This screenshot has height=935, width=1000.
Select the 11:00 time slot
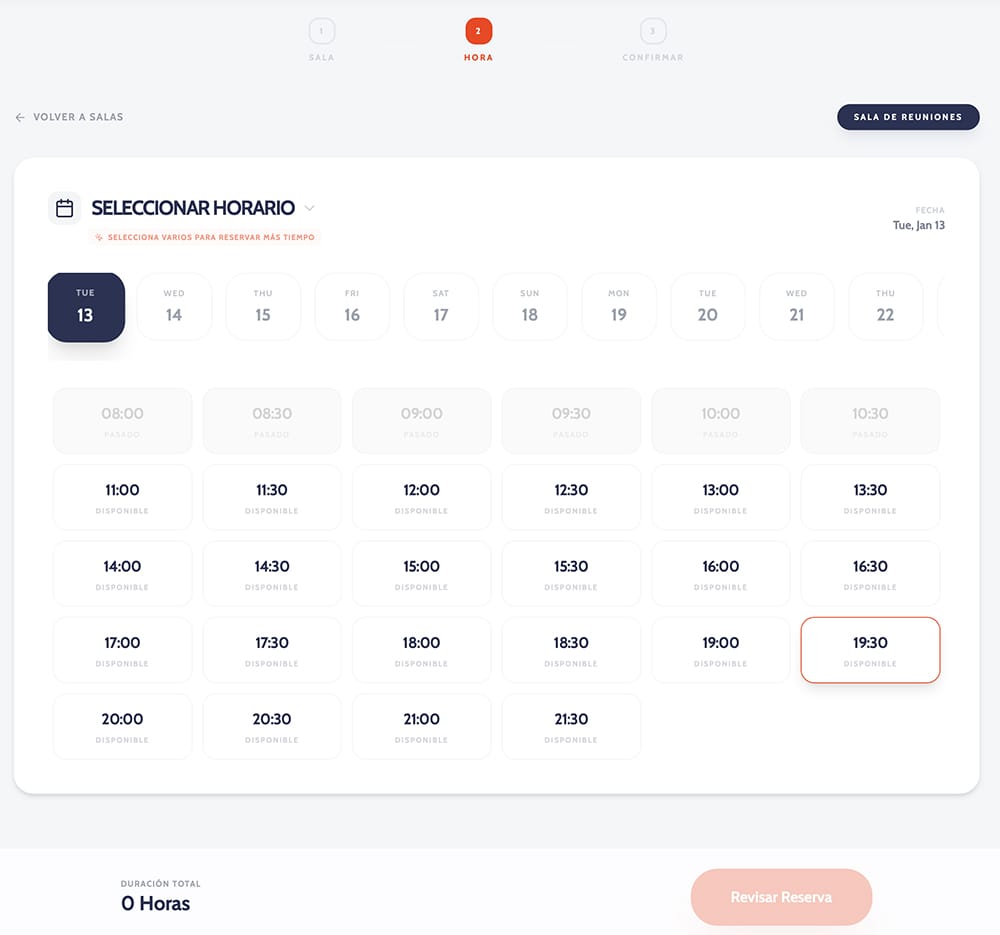[x=122, y=497]
